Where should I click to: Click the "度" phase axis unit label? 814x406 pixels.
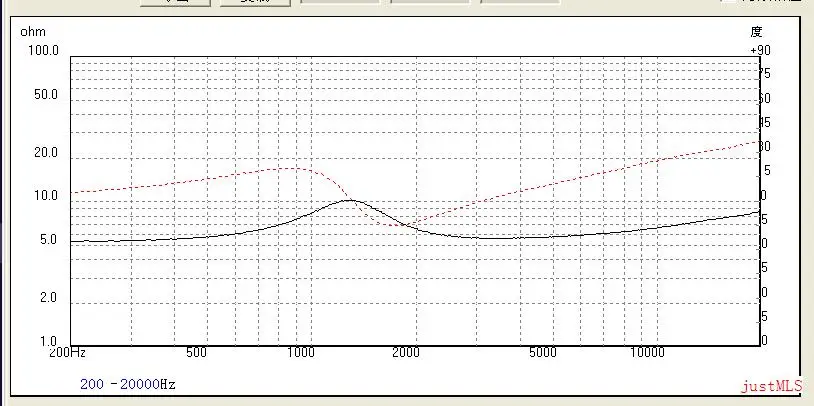click(756, 32)
